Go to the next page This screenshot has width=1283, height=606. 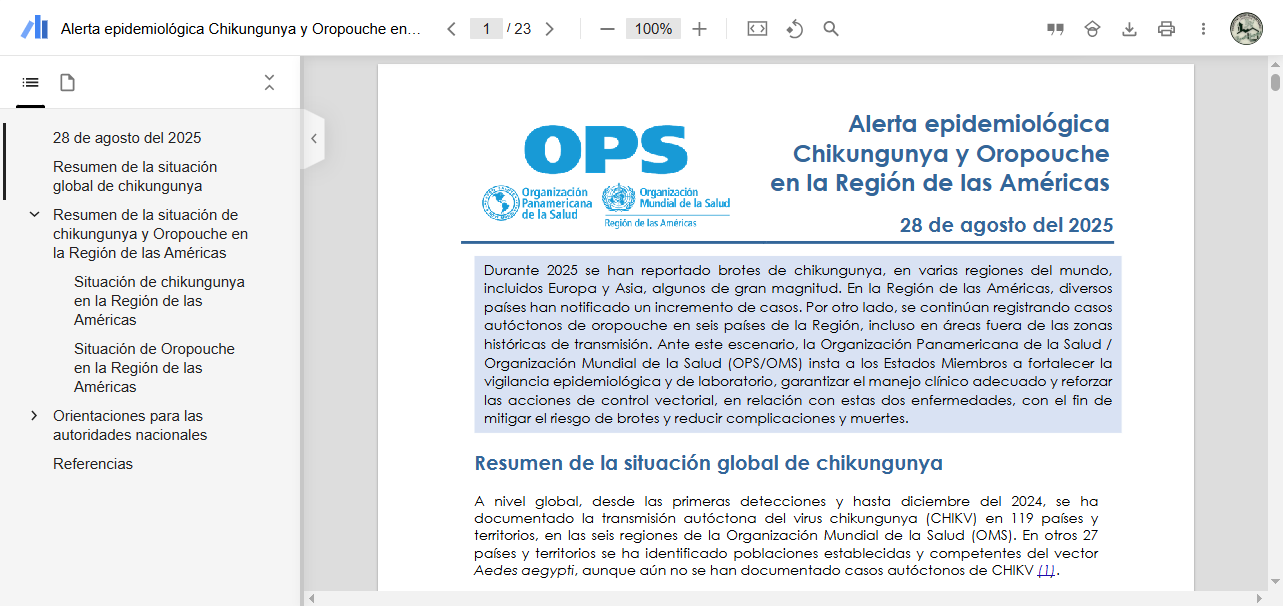[549, 29]
